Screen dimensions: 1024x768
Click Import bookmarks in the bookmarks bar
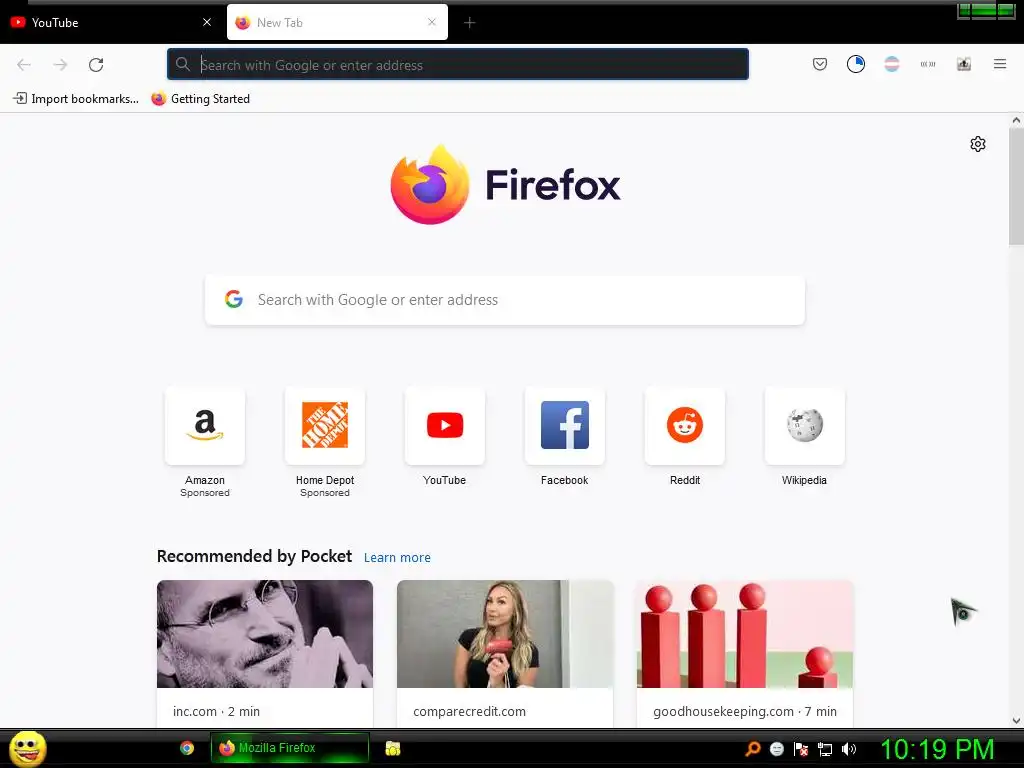76,99
